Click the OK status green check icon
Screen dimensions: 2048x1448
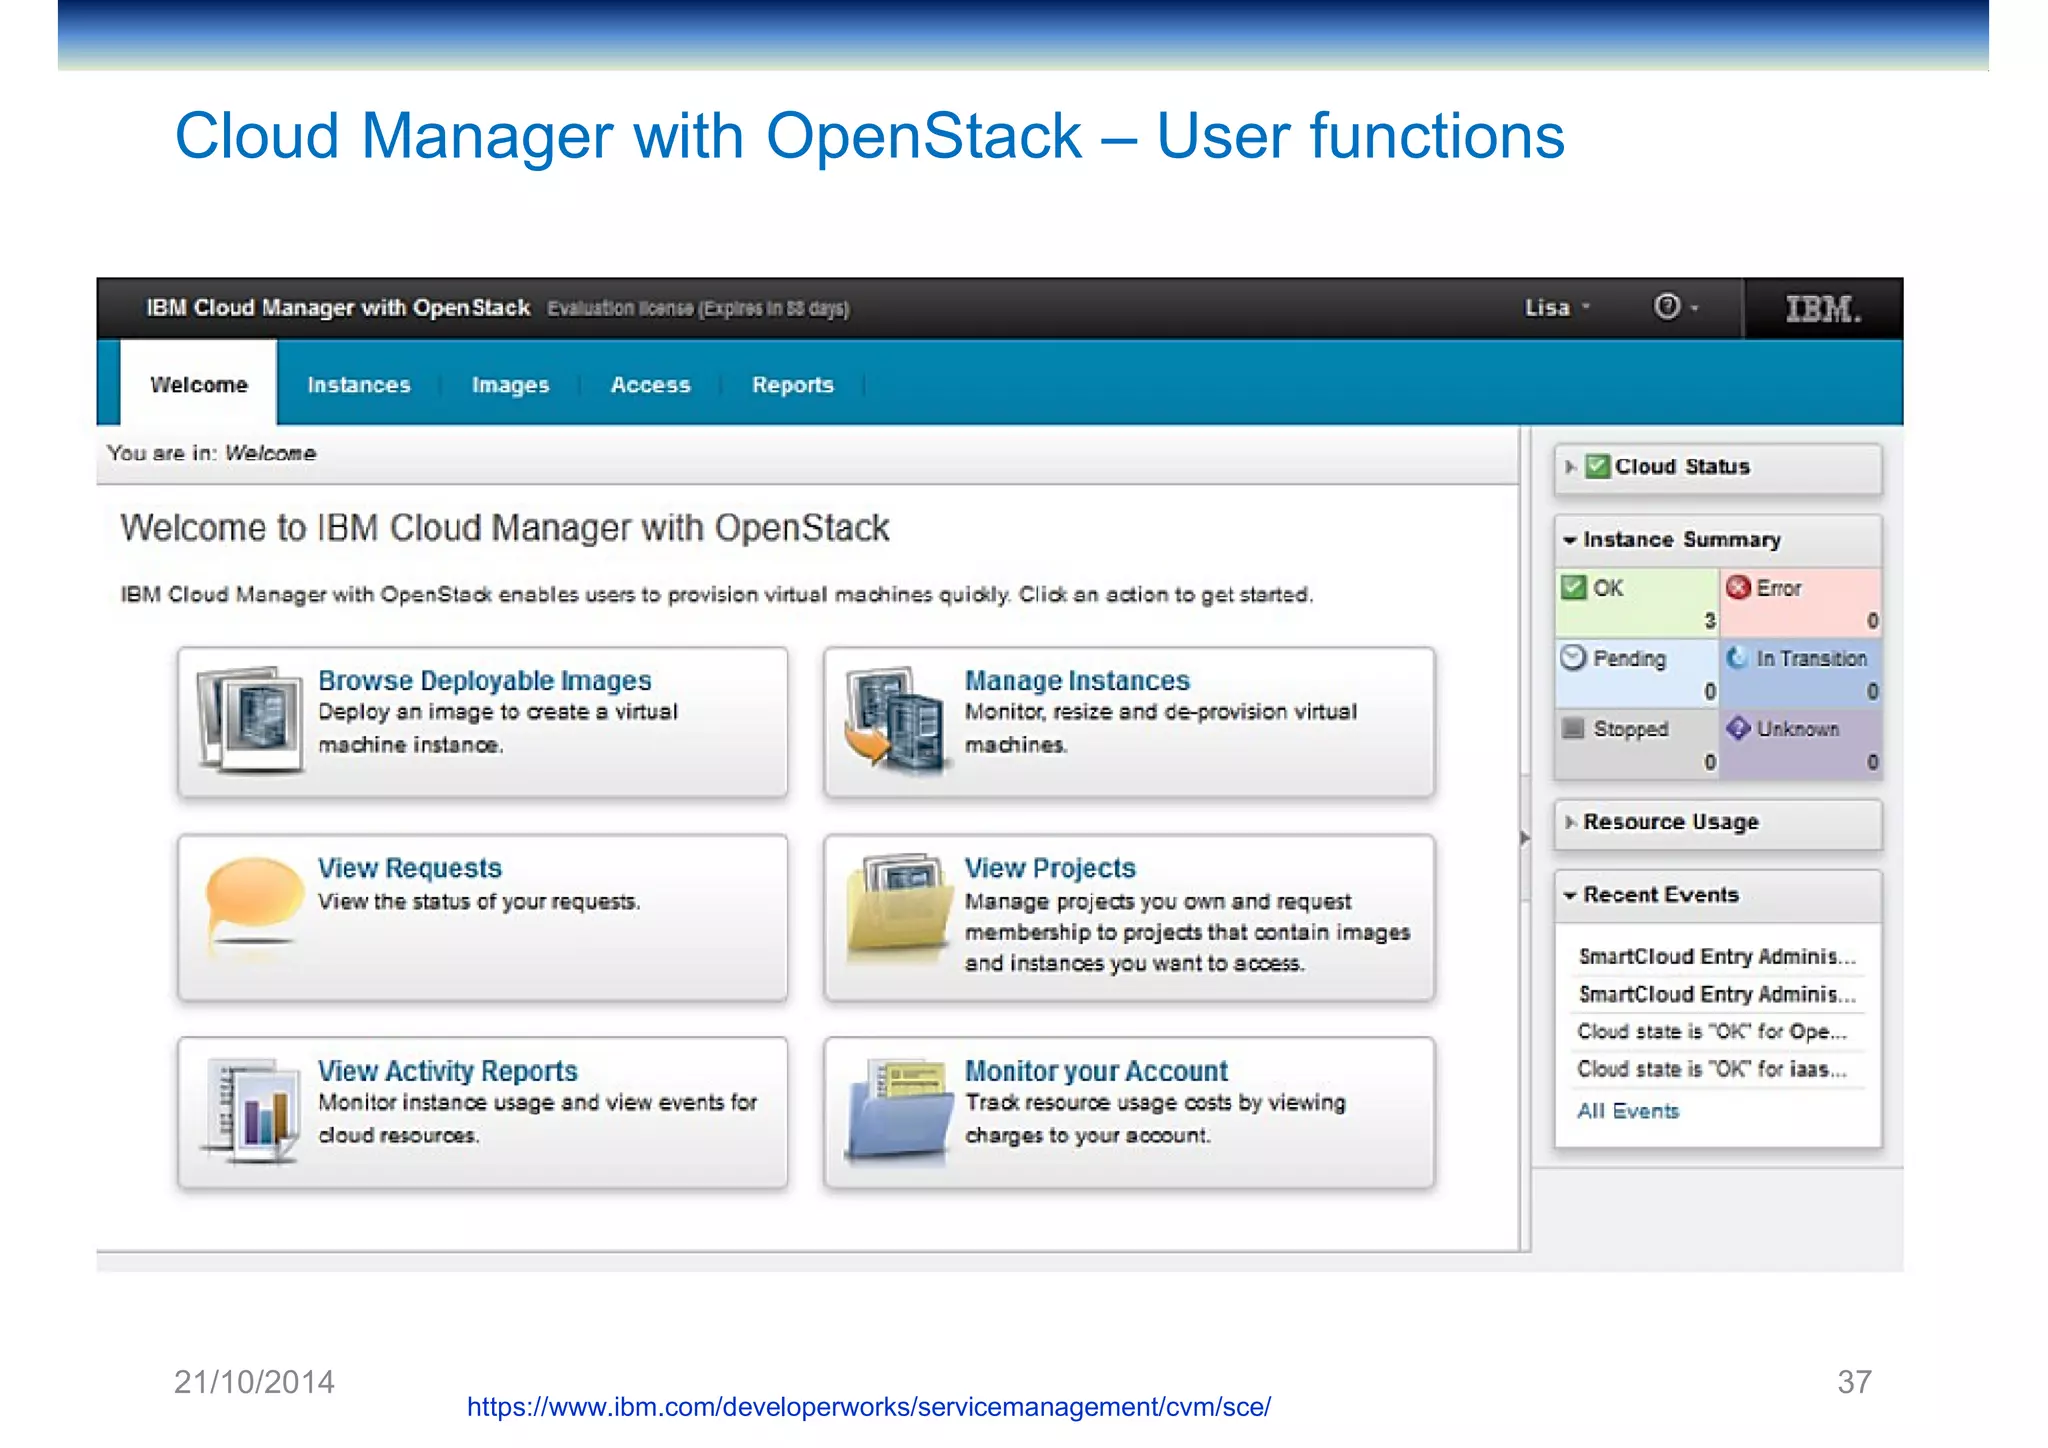[x=1574, y=587]
